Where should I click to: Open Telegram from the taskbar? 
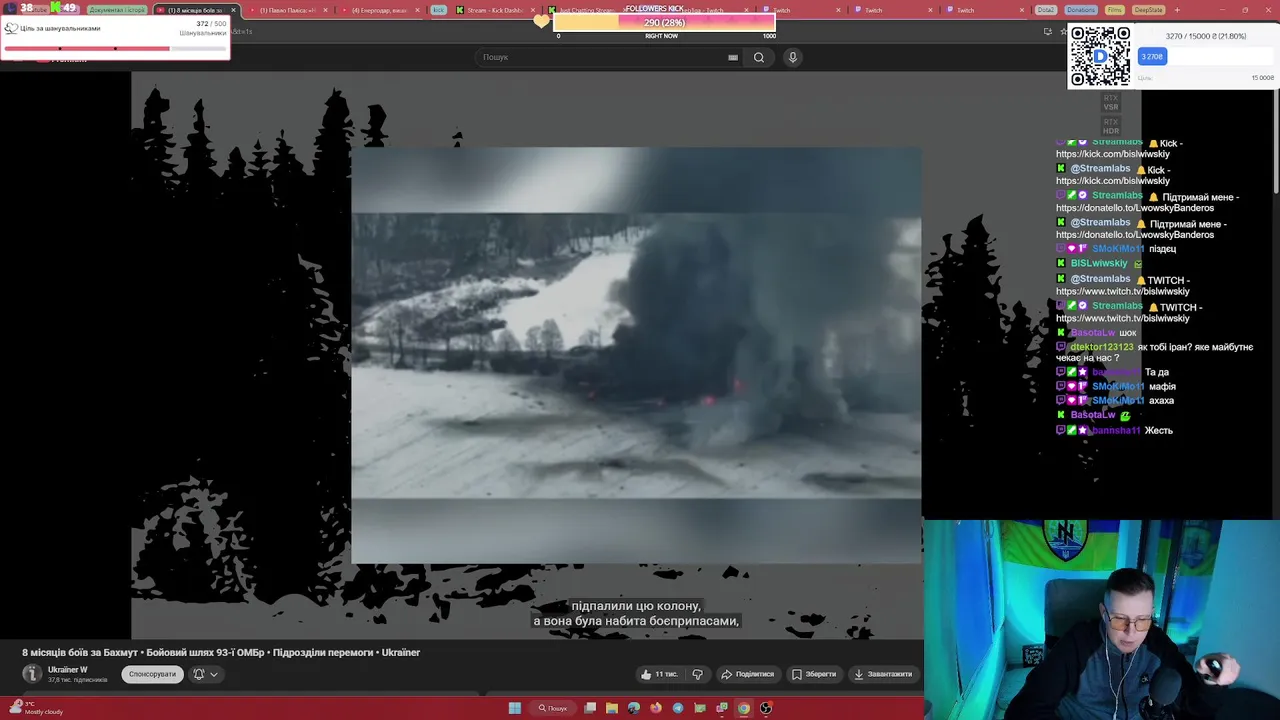point(678,708)
